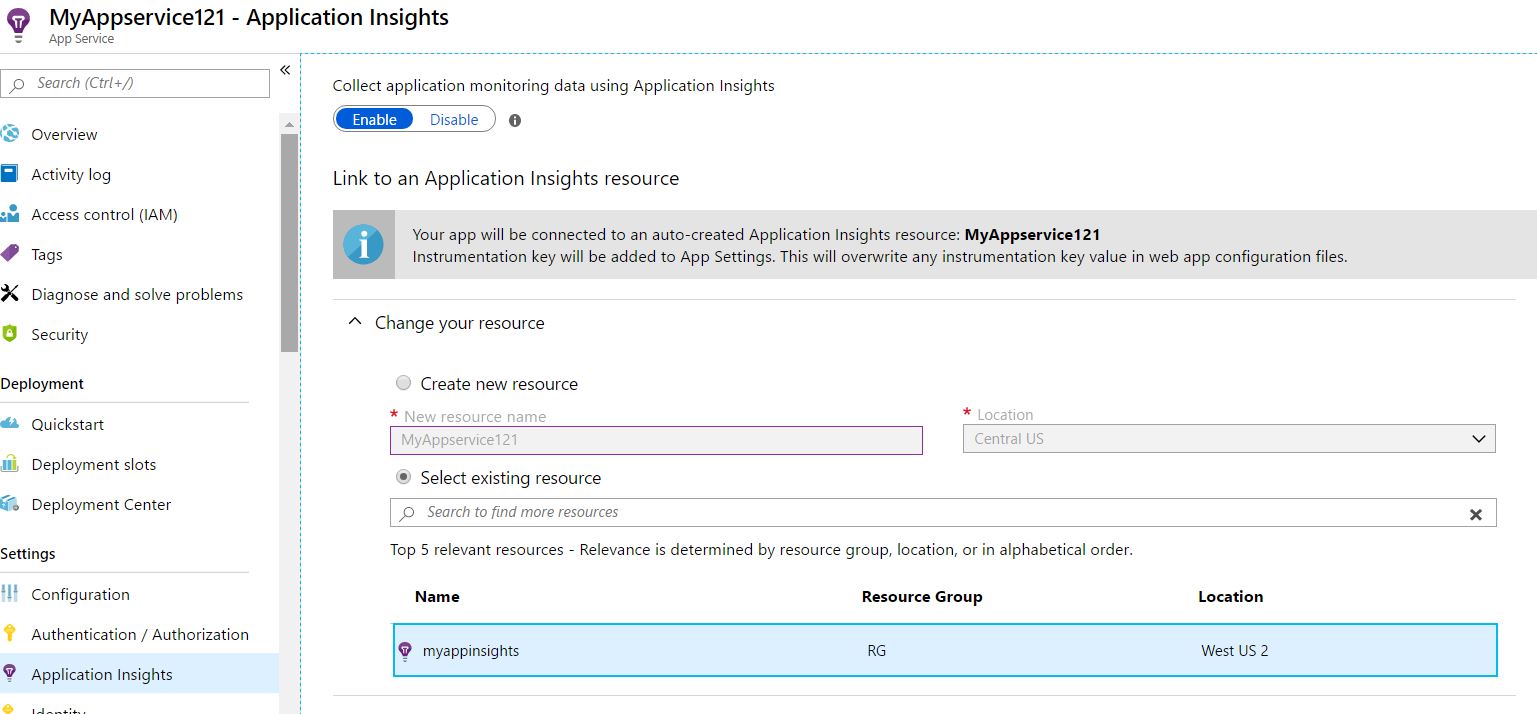This screenshot has width=1537, height=714.
Task: Click Diagnose and solve problems
Action: pyautogui.click(x=137, y=294)
